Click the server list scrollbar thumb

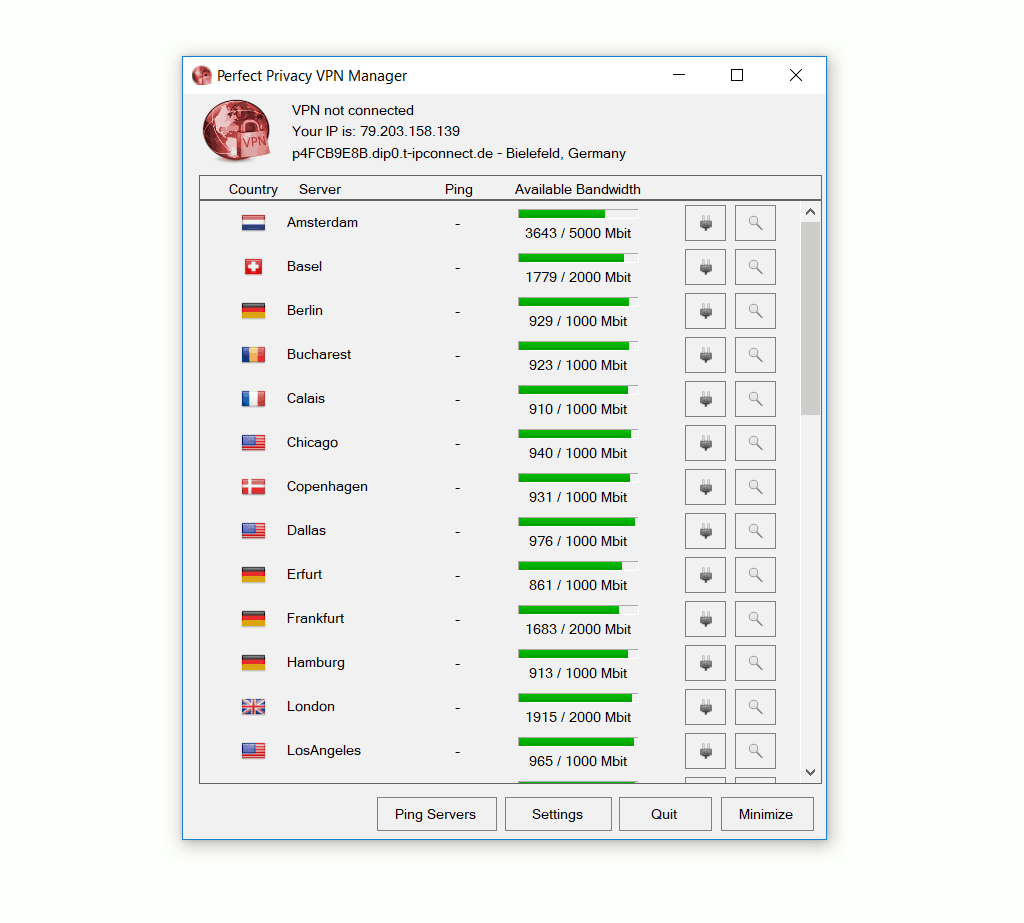click(810, 318)
